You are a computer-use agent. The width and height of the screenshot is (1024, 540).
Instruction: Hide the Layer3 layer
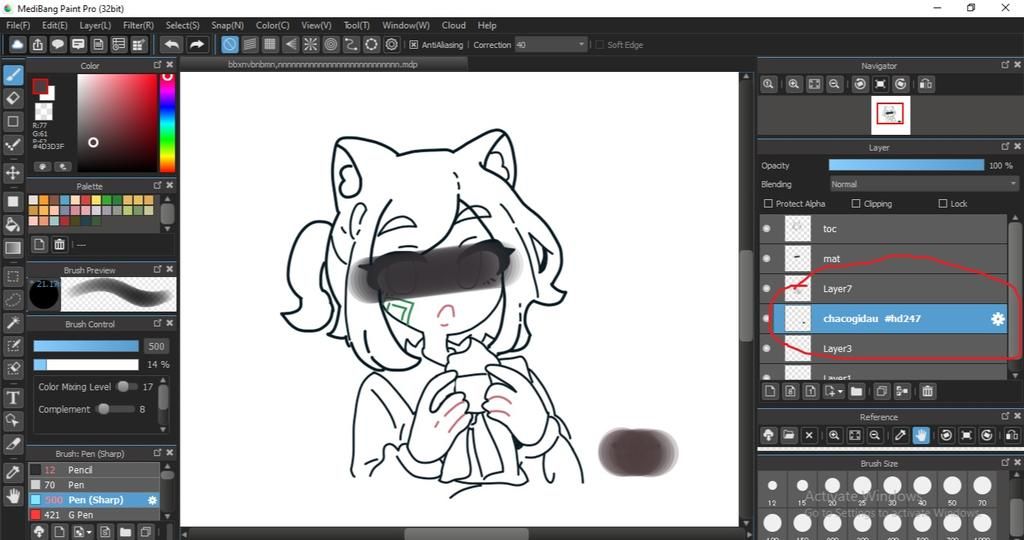point(767,348)
